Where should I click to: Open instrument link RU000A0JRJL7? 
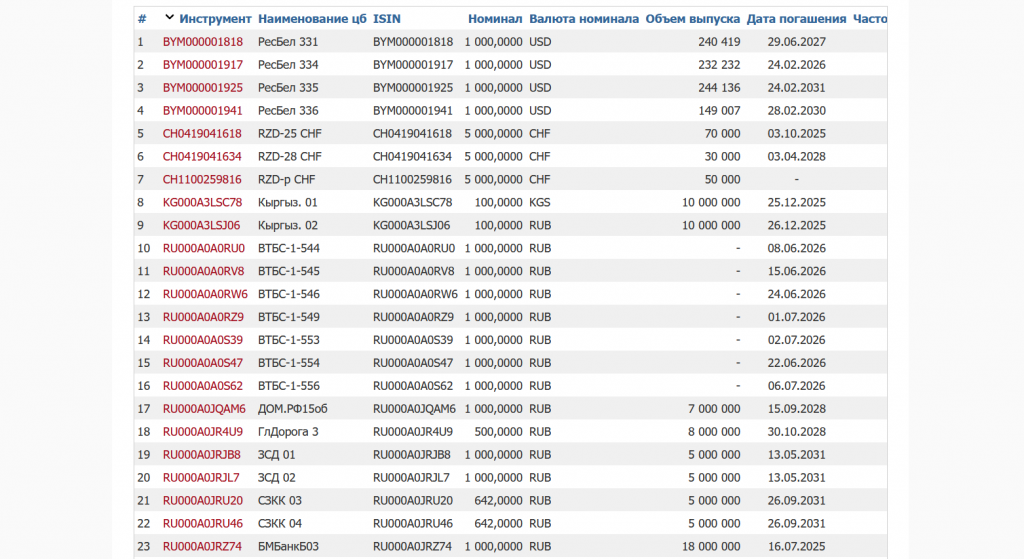pos(201,477)
